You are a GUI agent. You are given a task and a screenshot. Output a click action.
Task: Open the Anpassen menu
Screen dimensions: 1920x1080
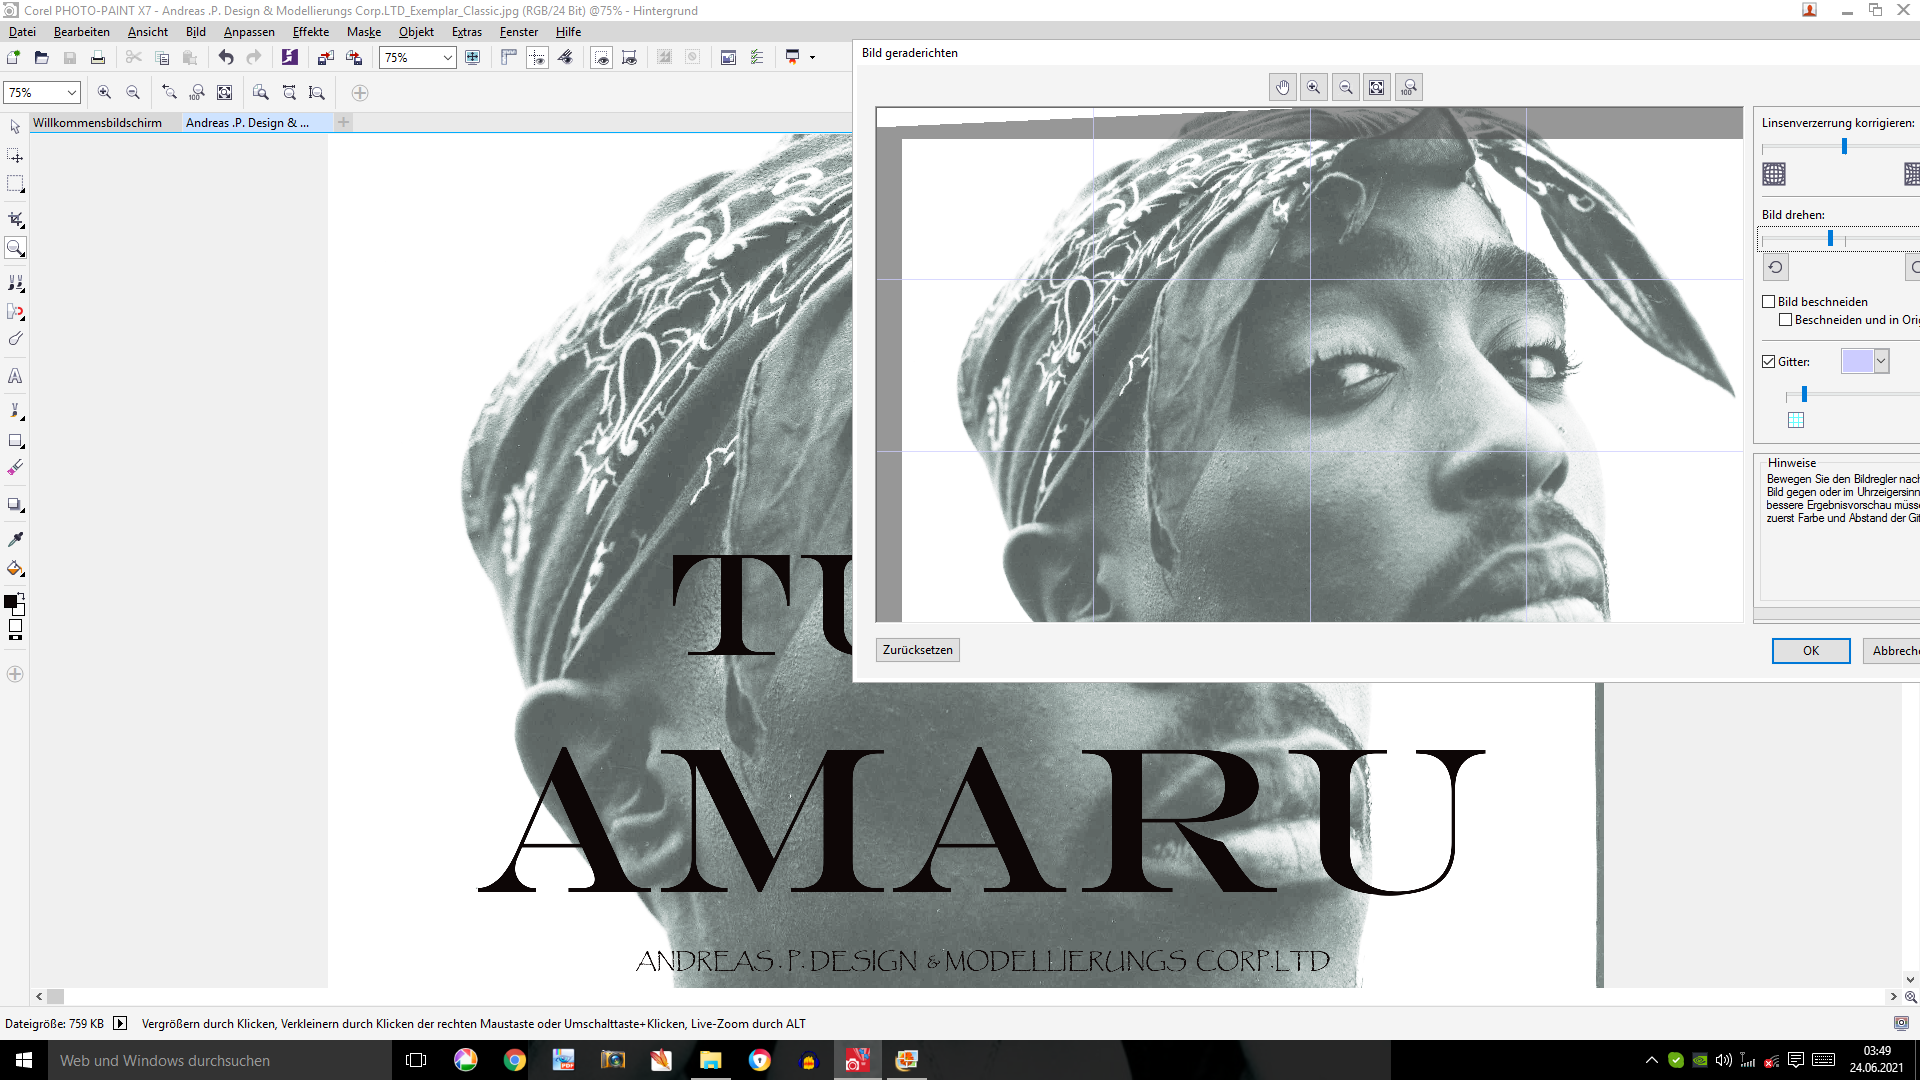pyautogui.click(x=249, y=32)
